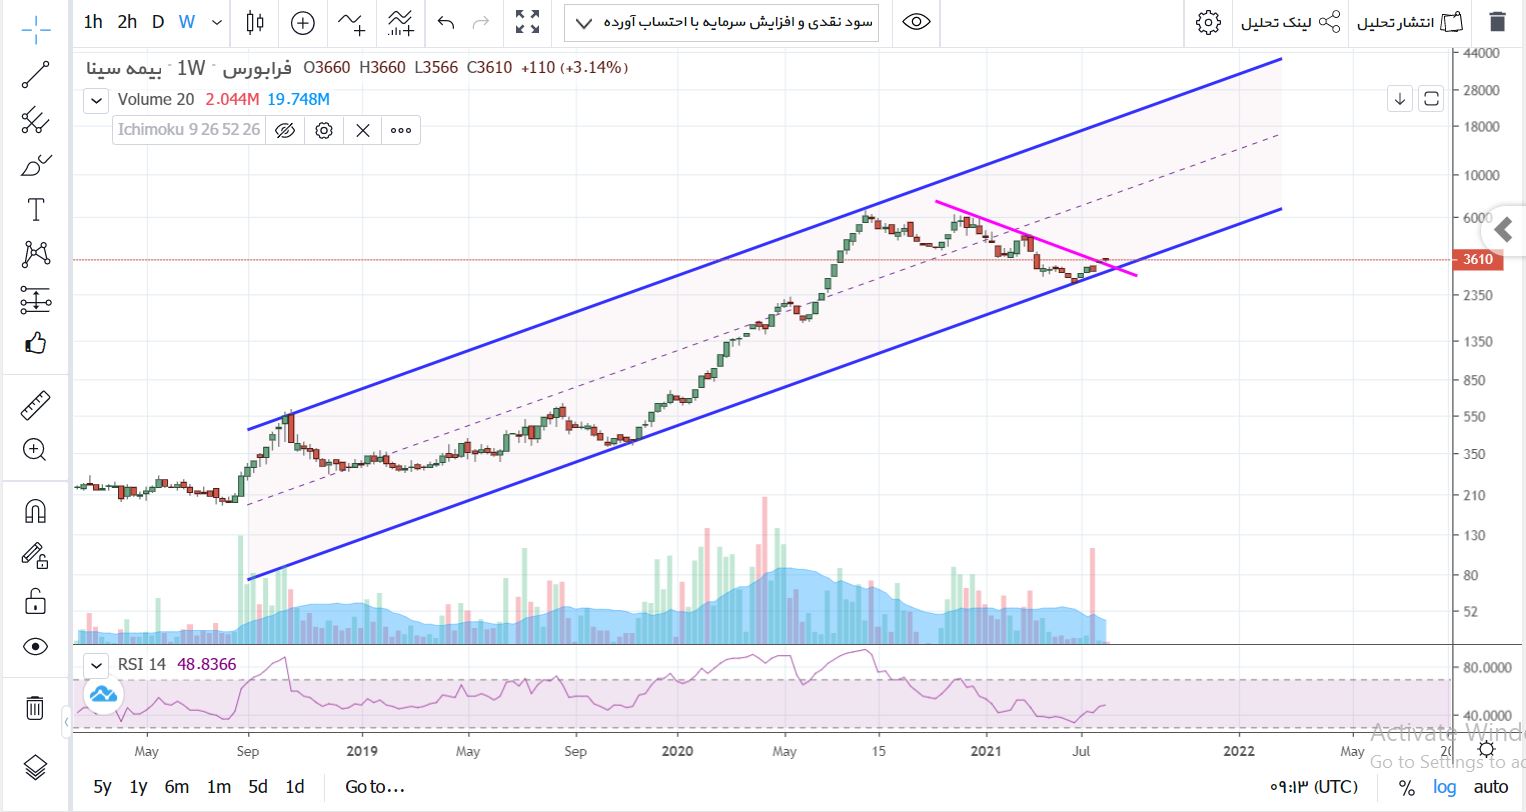1526x812 pixels.
Task: Select the ruler measure tool
Action: coord(36,406)
